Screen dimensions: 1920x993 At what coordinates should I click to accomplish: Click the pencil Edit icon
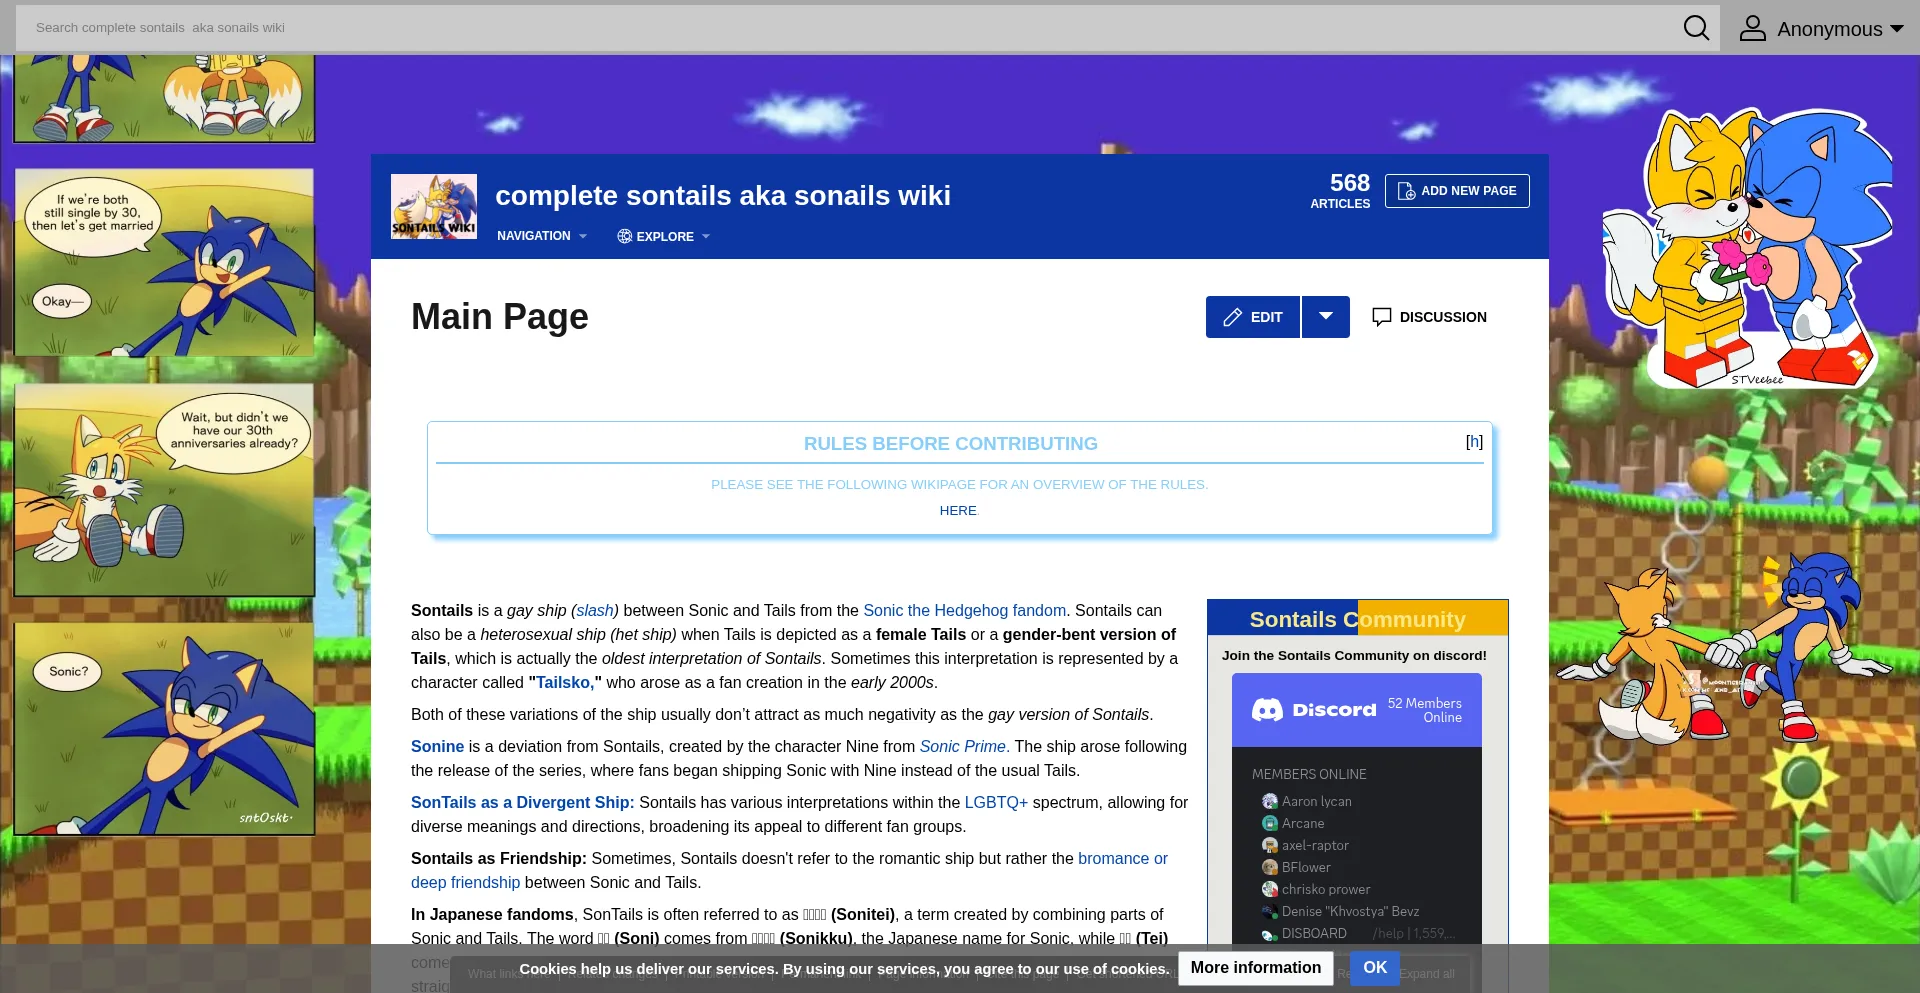[1232, 317]
